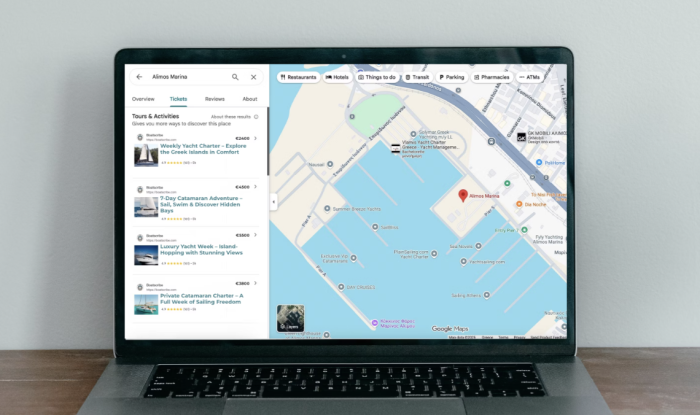This screenshot has height=415, width=700.
Task: Expand the €3800 Private Catamaran Charter chevron
Action: point(255,283)
